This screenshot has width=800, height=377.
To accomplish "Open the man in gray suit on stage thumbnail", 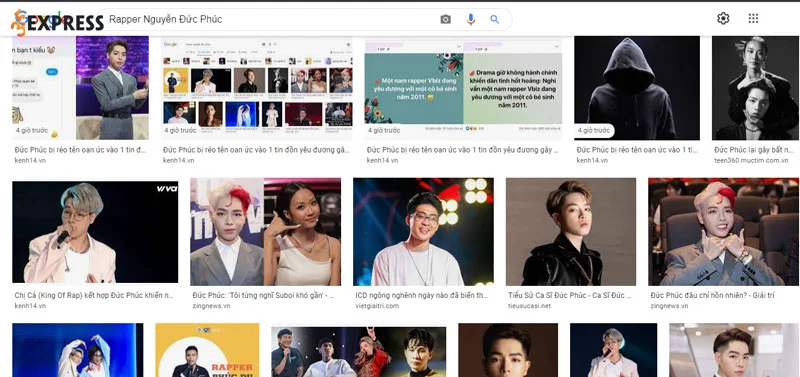I will point(112,88).
